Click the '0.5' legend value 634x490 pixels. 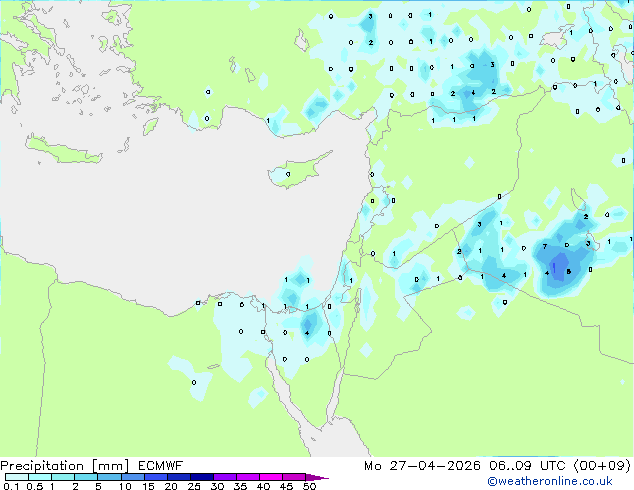click(34, 486)
